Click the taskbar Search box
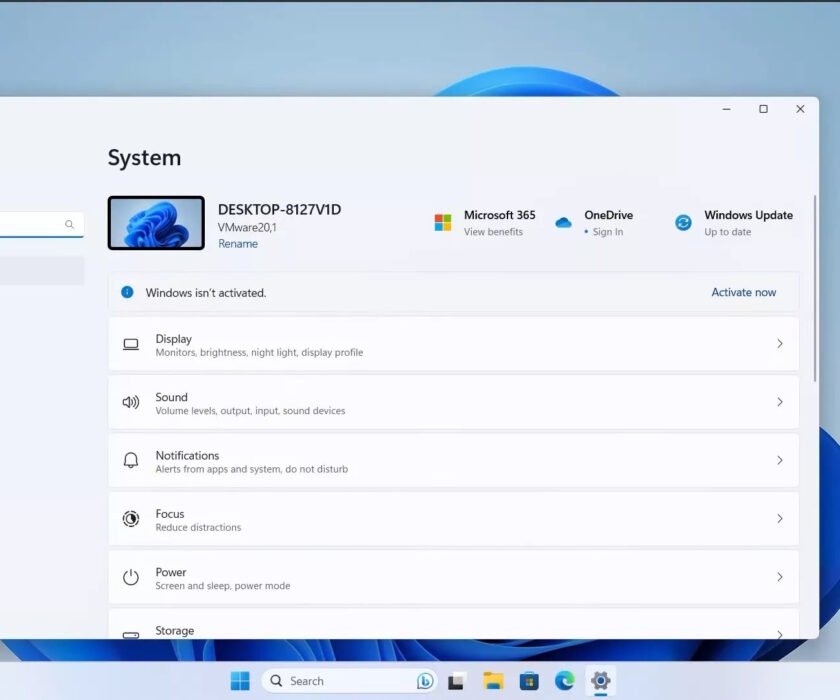 (x=349, y=681)
